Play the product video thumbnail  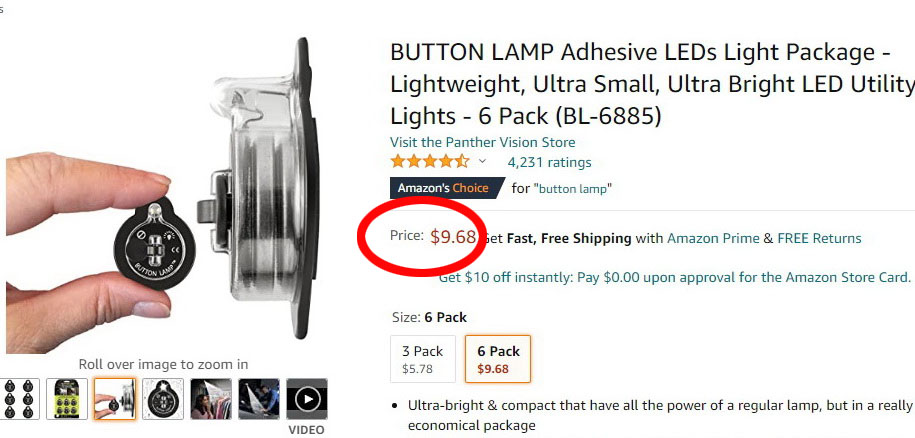pos(307,399)
